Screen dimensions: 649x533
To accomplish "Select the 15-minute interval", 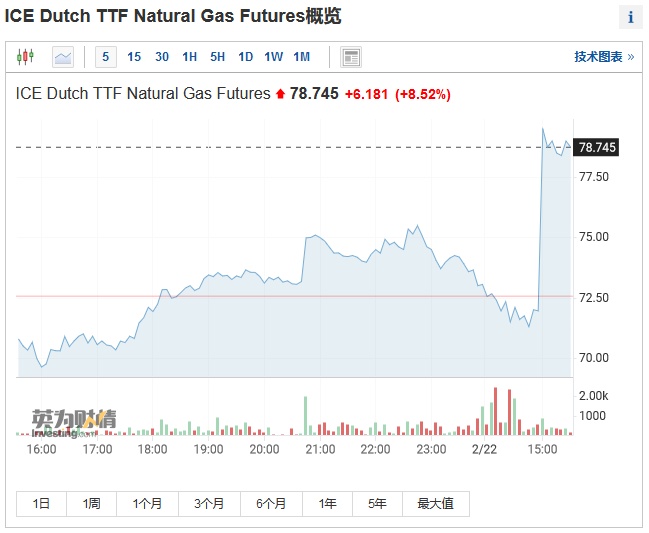I will click(134, 57).
